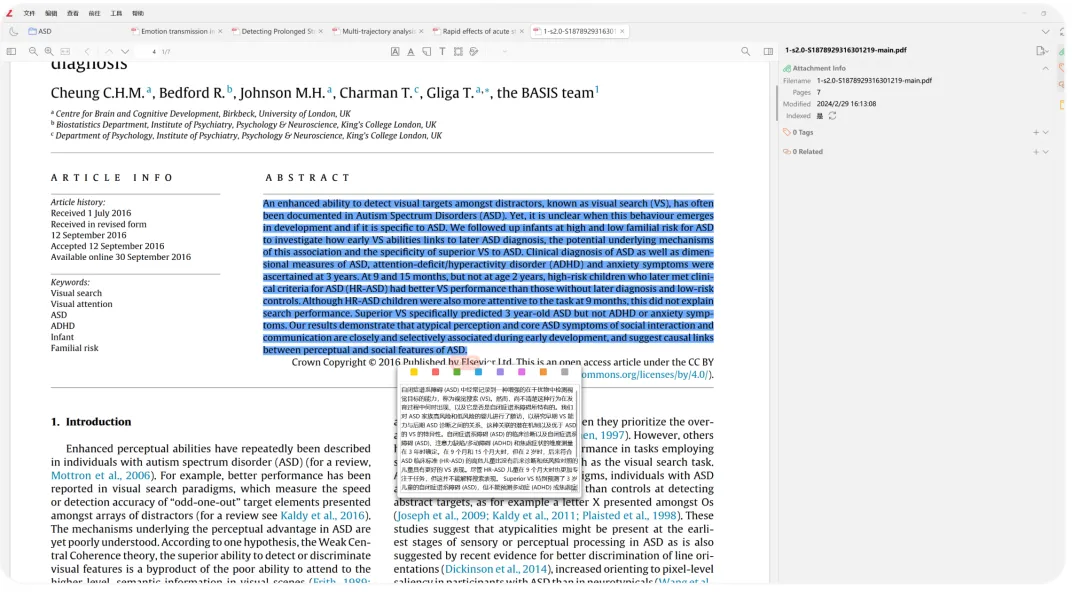Pick the blue highlight color

point(478,372)
